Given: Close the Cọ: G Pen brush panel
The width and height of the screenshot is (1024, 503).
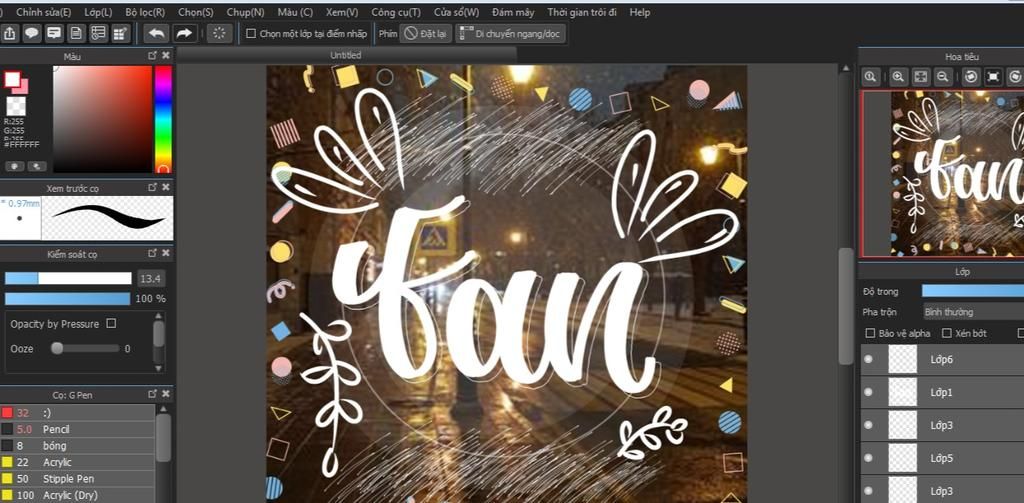Looking at the screenshot, I should [166, 393].
